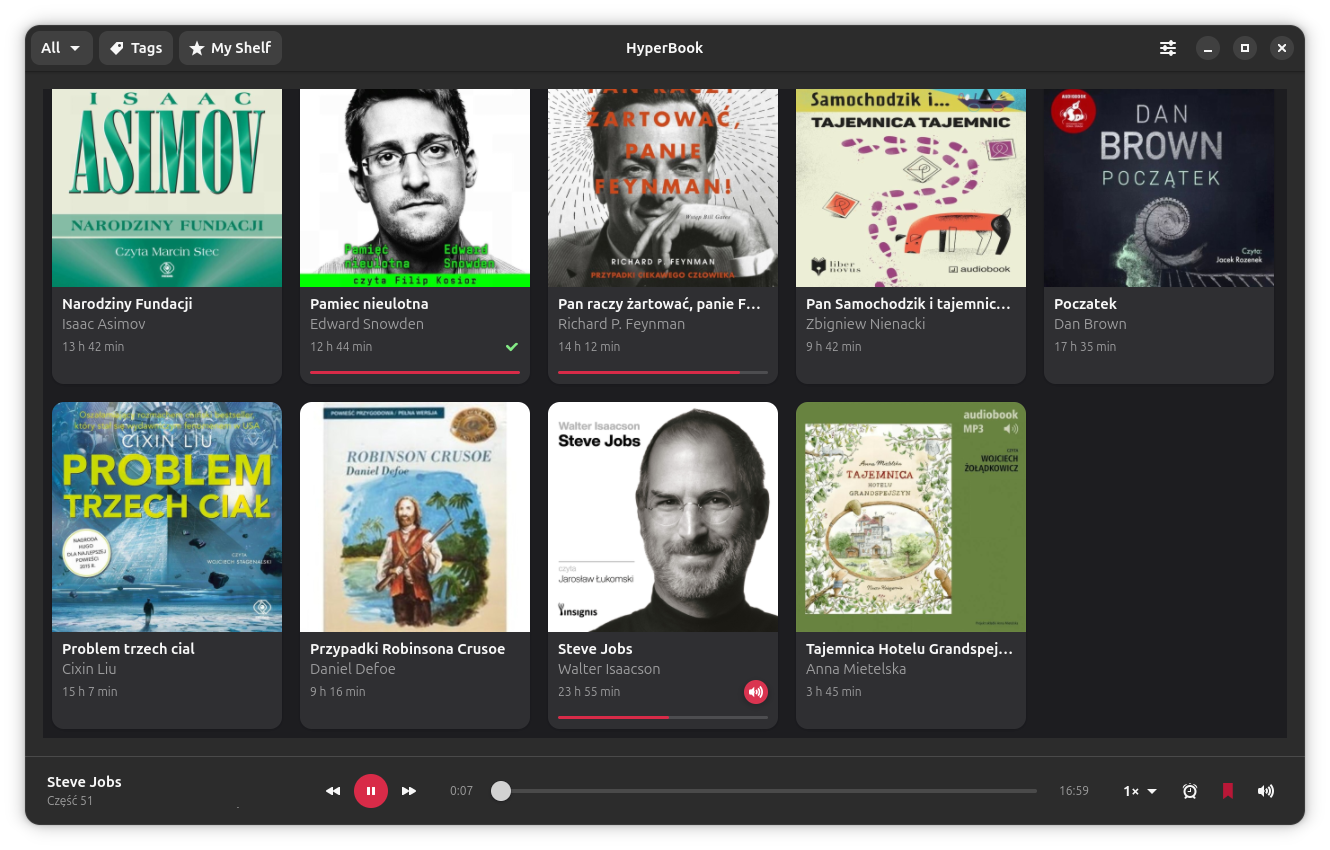Click the Pamiec nieulotna card progress bar
1330x850 pixels.
click(x=415, y=372)
